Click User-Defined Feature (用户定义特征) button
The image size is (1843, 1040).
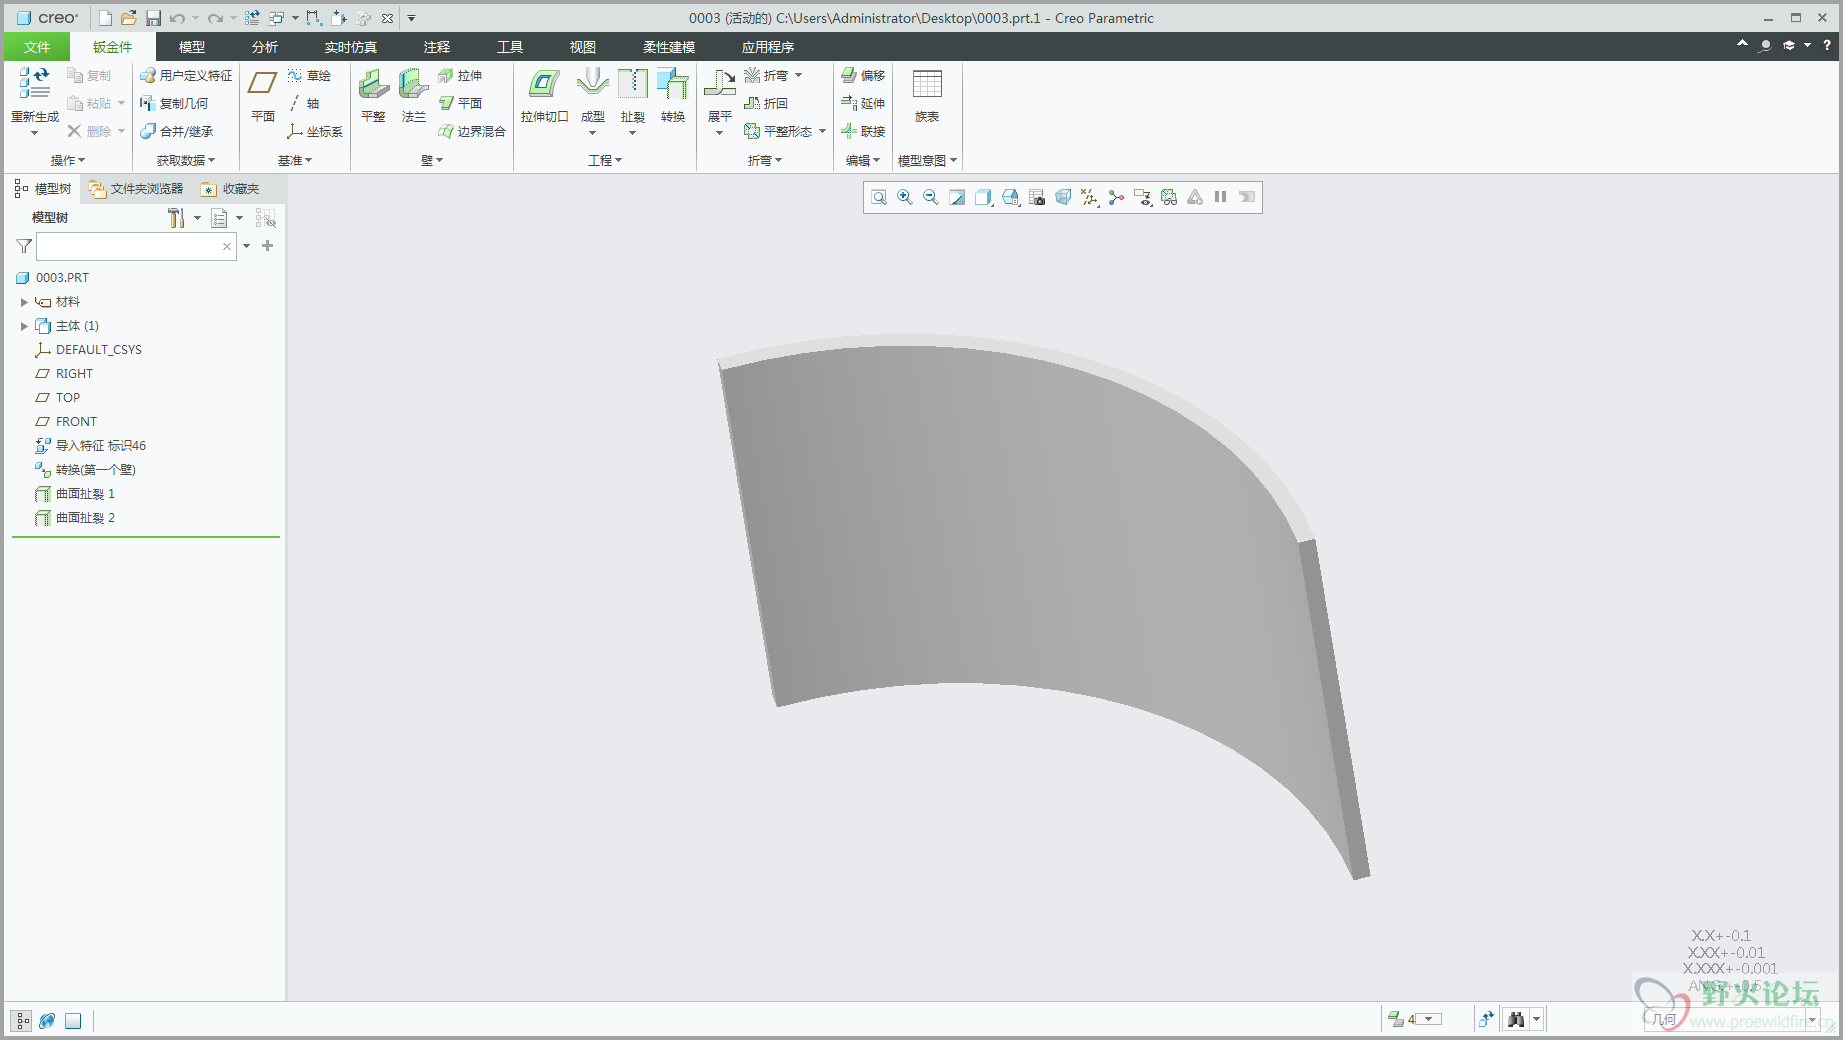(x=186, y=76)
